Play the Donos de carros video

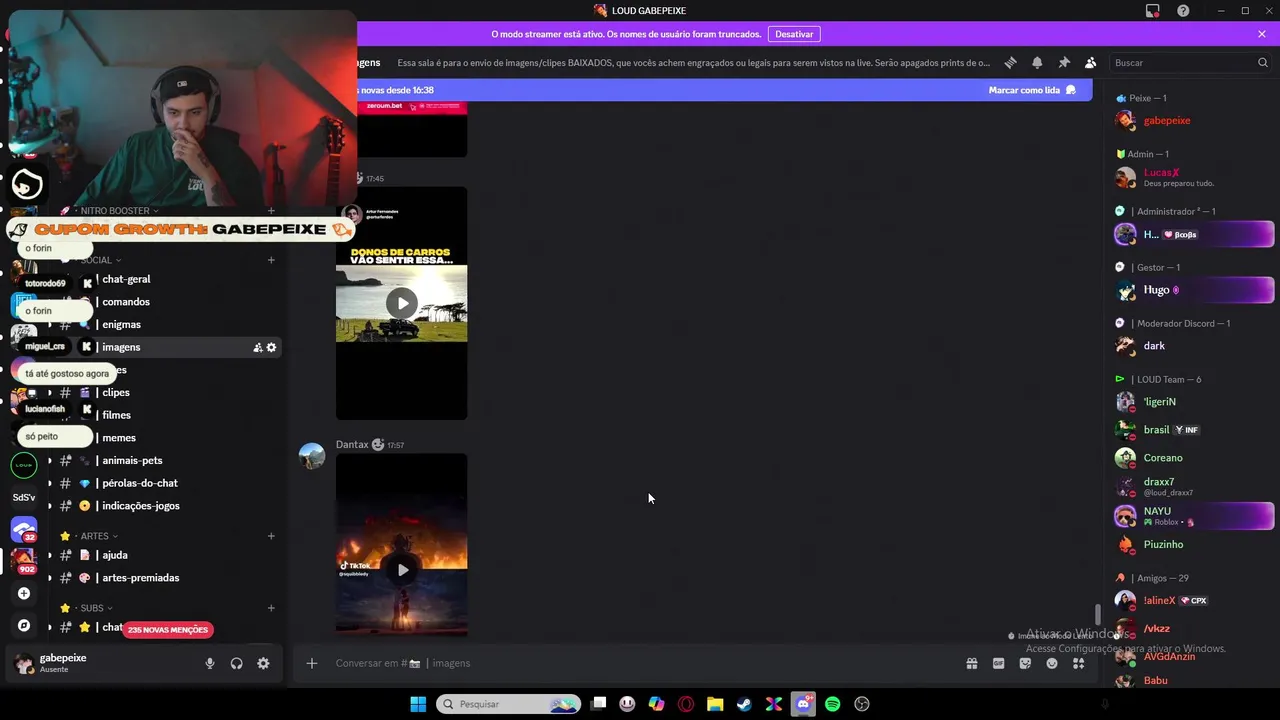click(401, 303)
